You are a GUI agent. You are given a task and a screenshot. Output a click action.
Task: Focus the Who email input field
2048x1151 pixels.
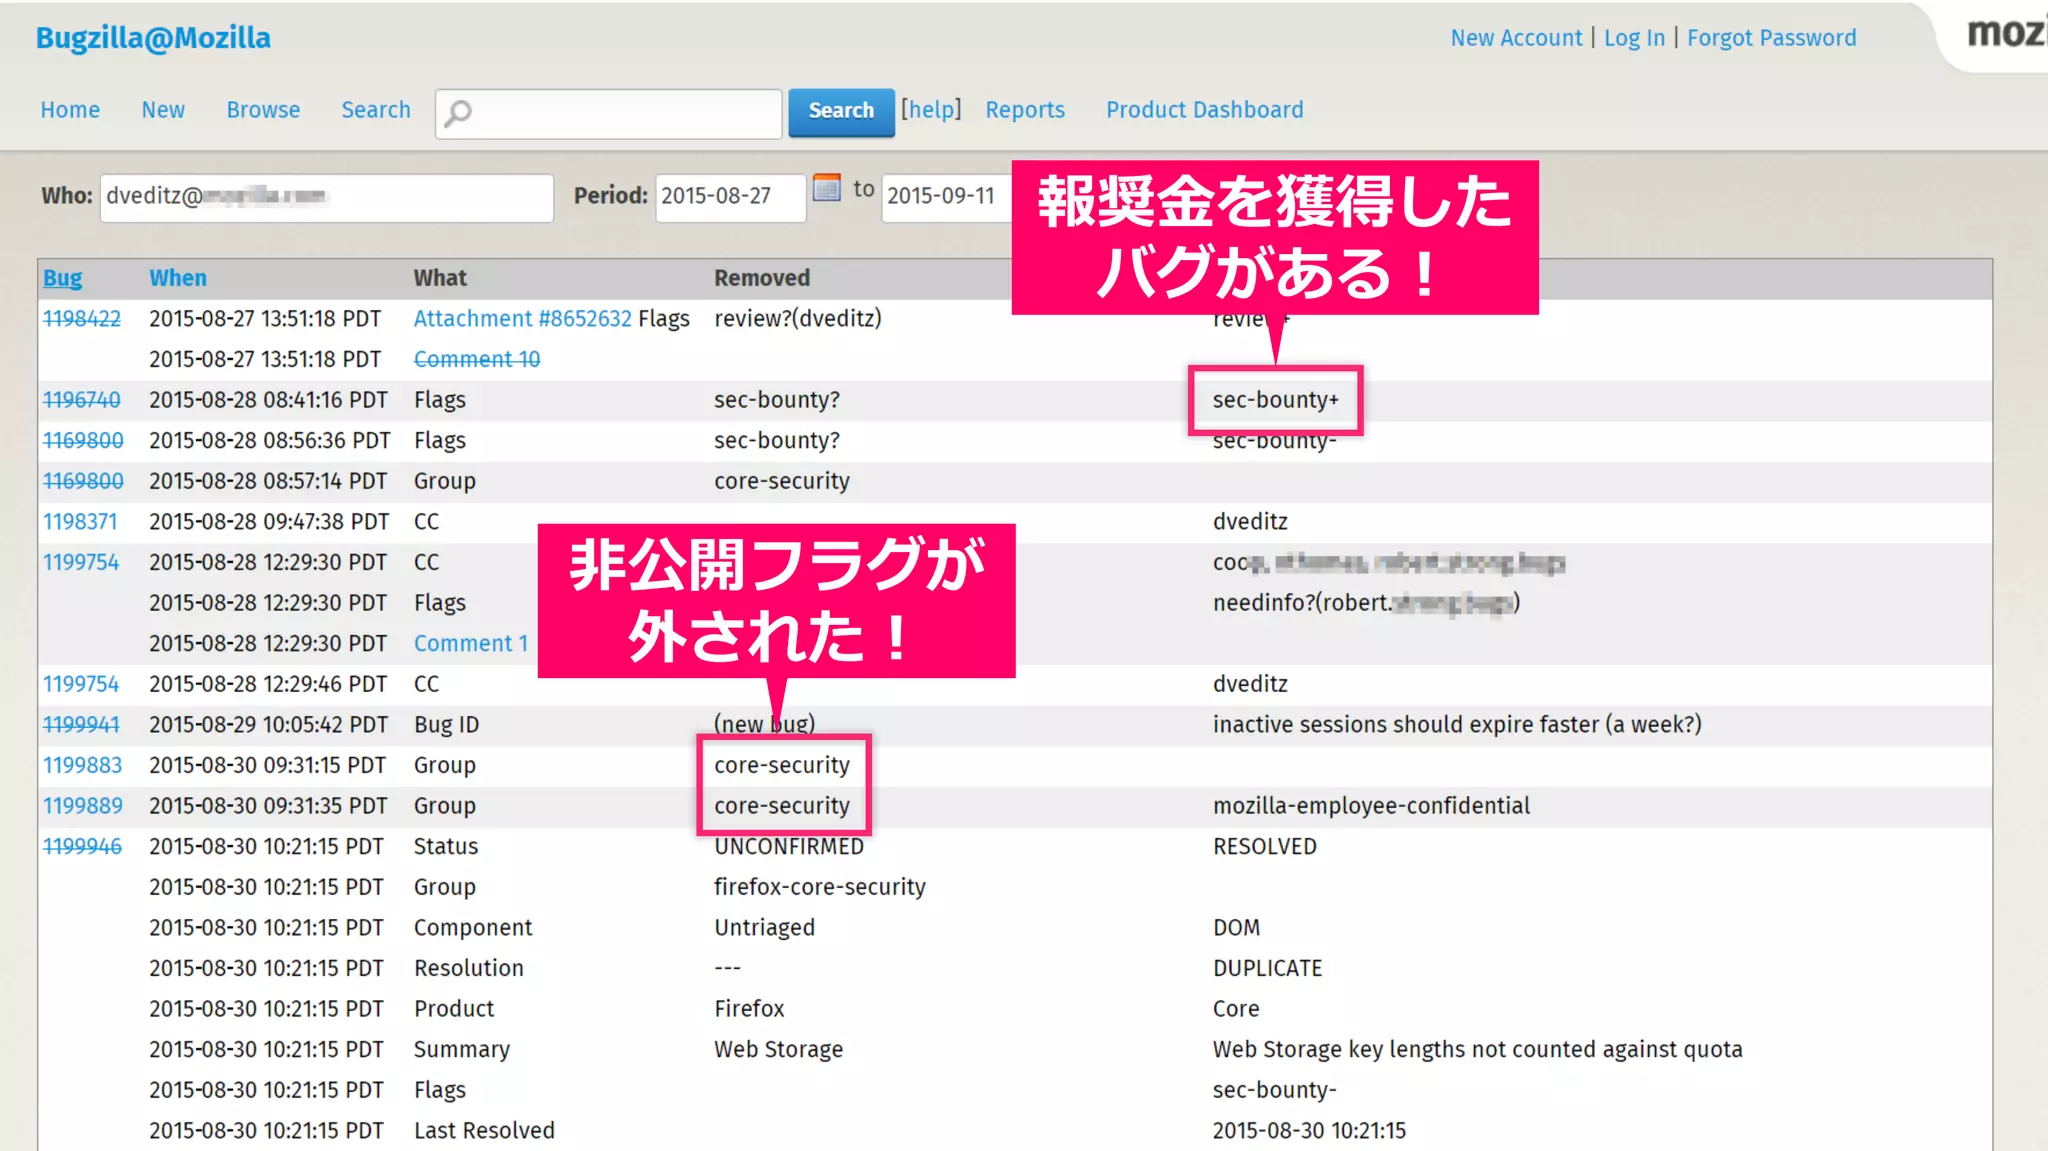[x=326, y=197]
